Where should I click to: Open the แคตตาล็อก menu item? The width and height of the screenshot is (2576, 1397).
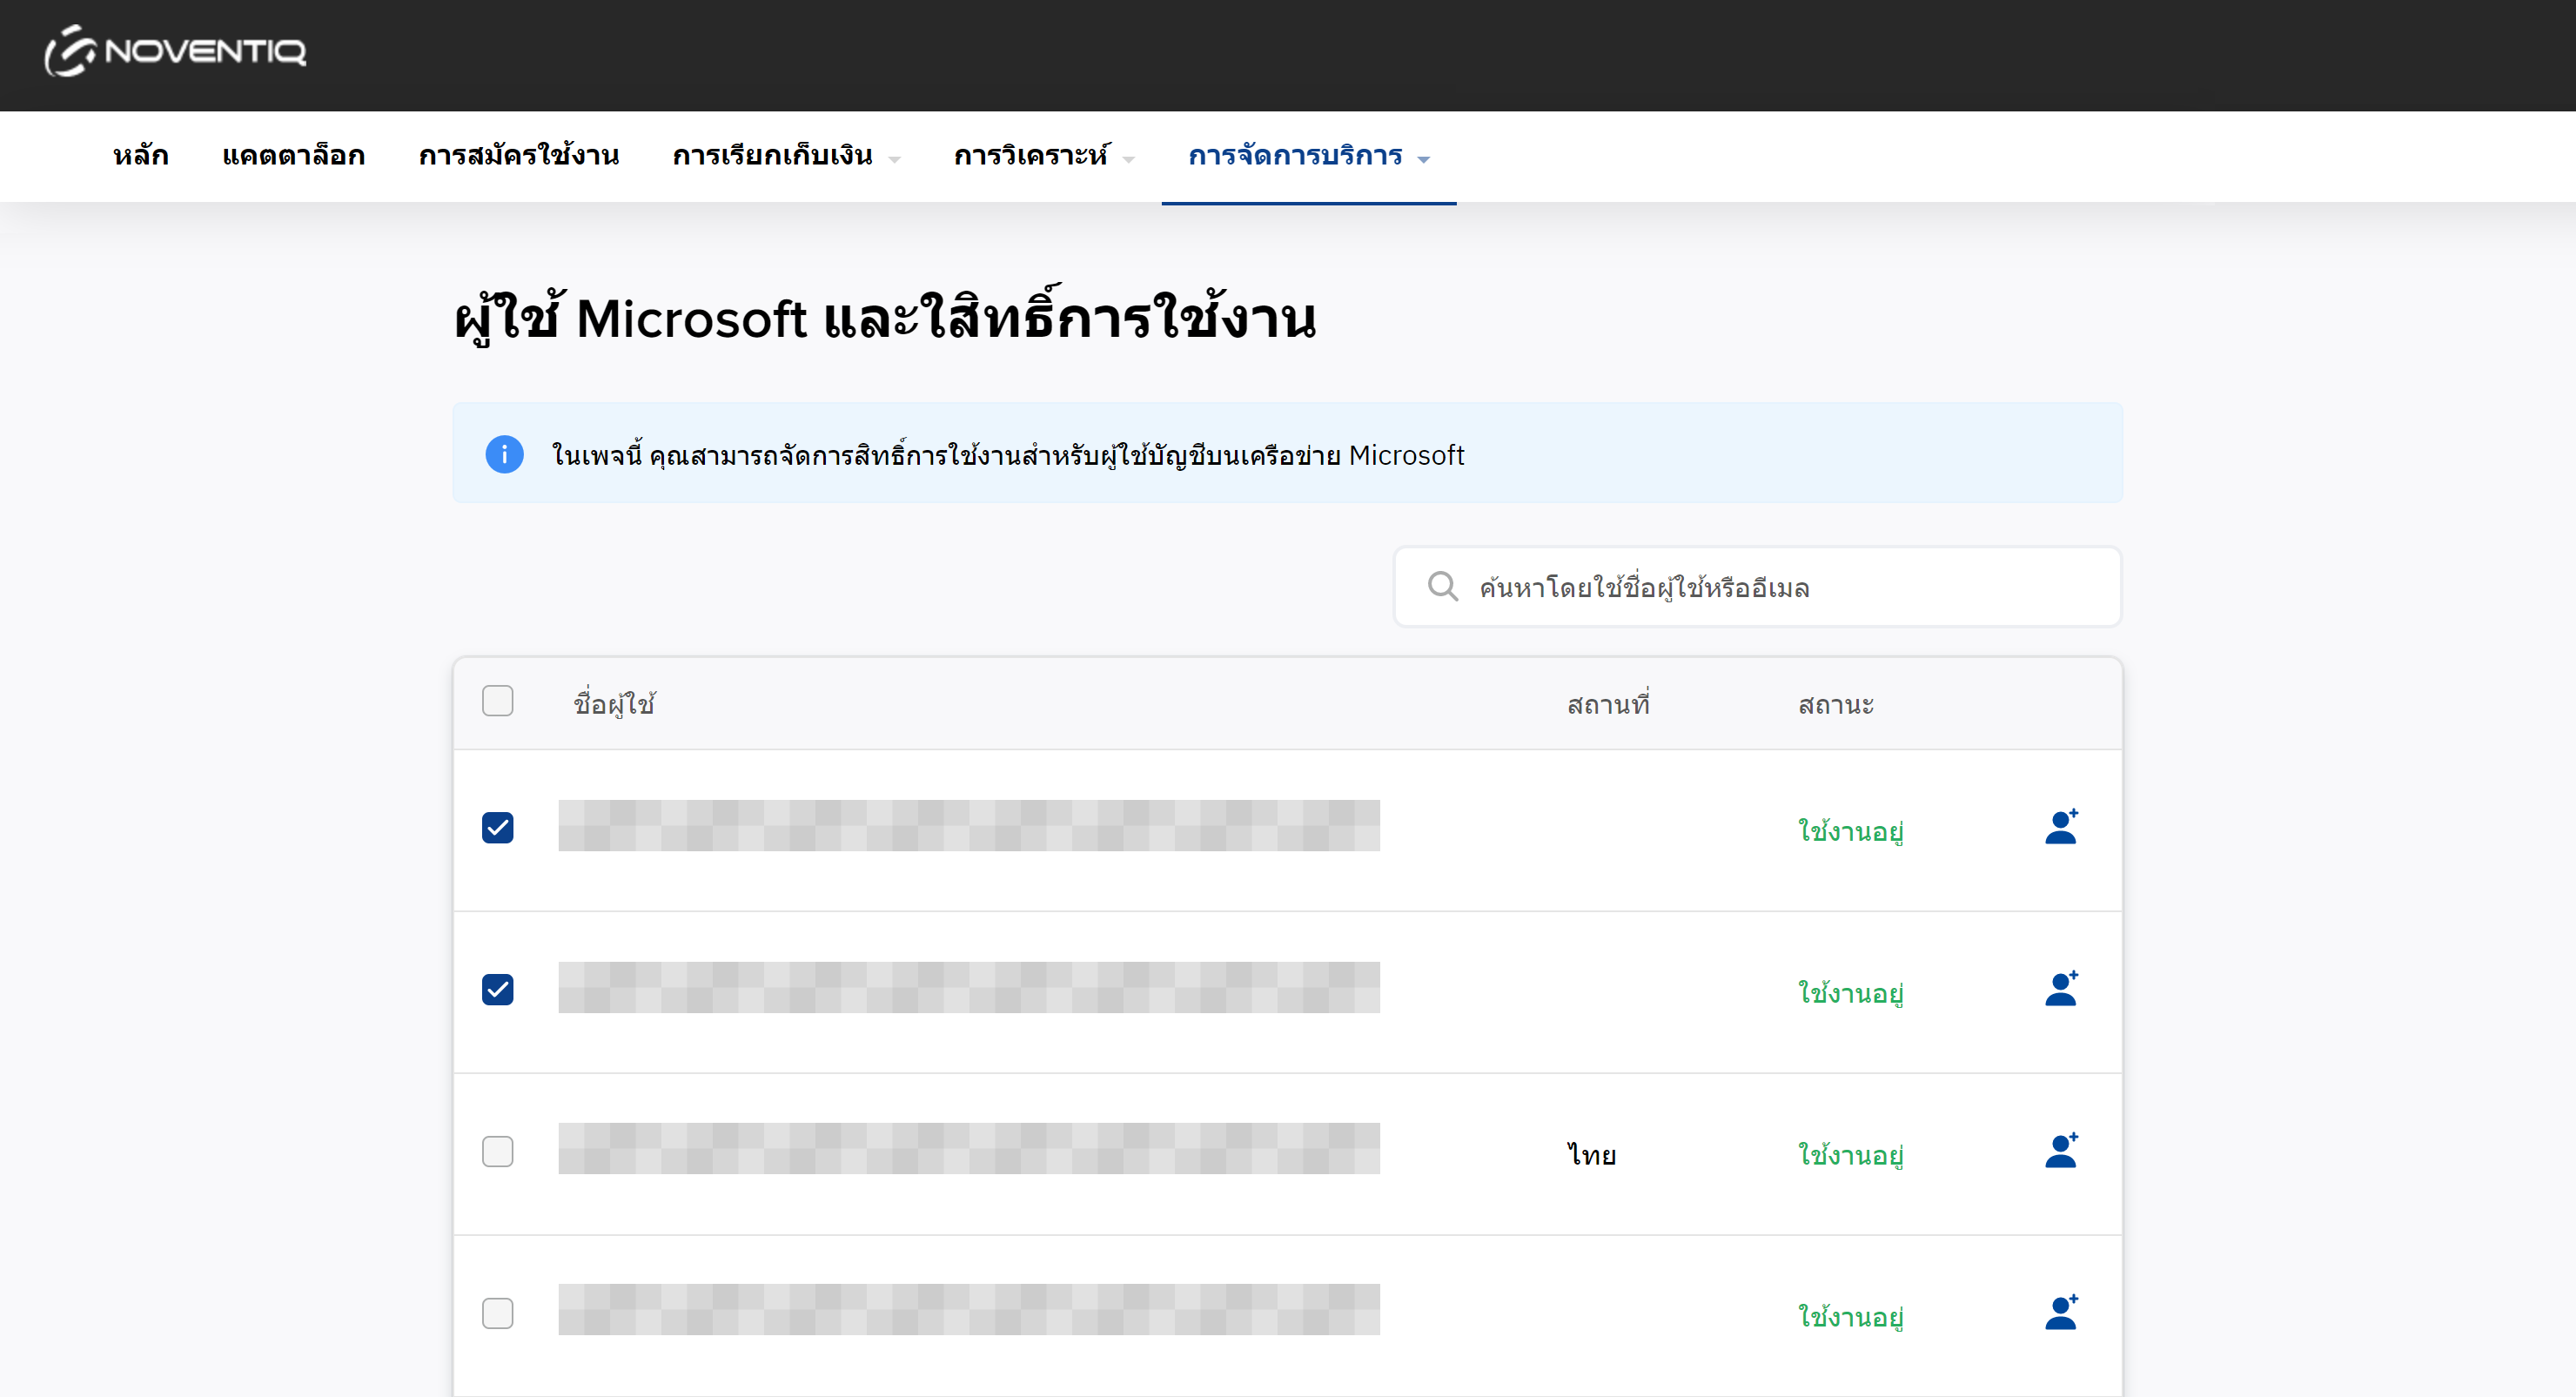(293, 156)
